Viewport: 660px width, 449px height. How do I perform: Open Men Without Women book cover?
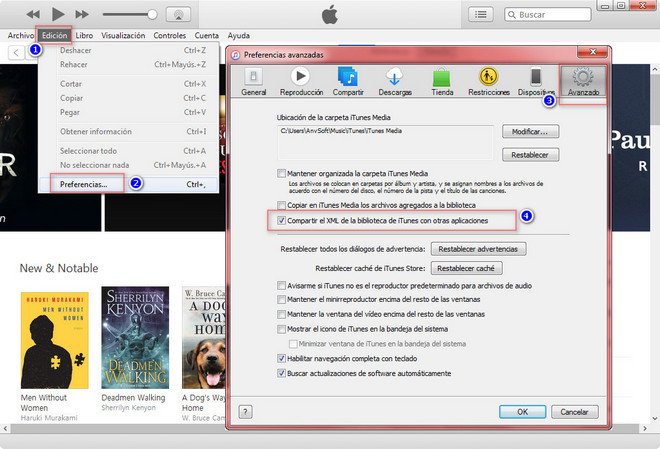pos(55,340)
